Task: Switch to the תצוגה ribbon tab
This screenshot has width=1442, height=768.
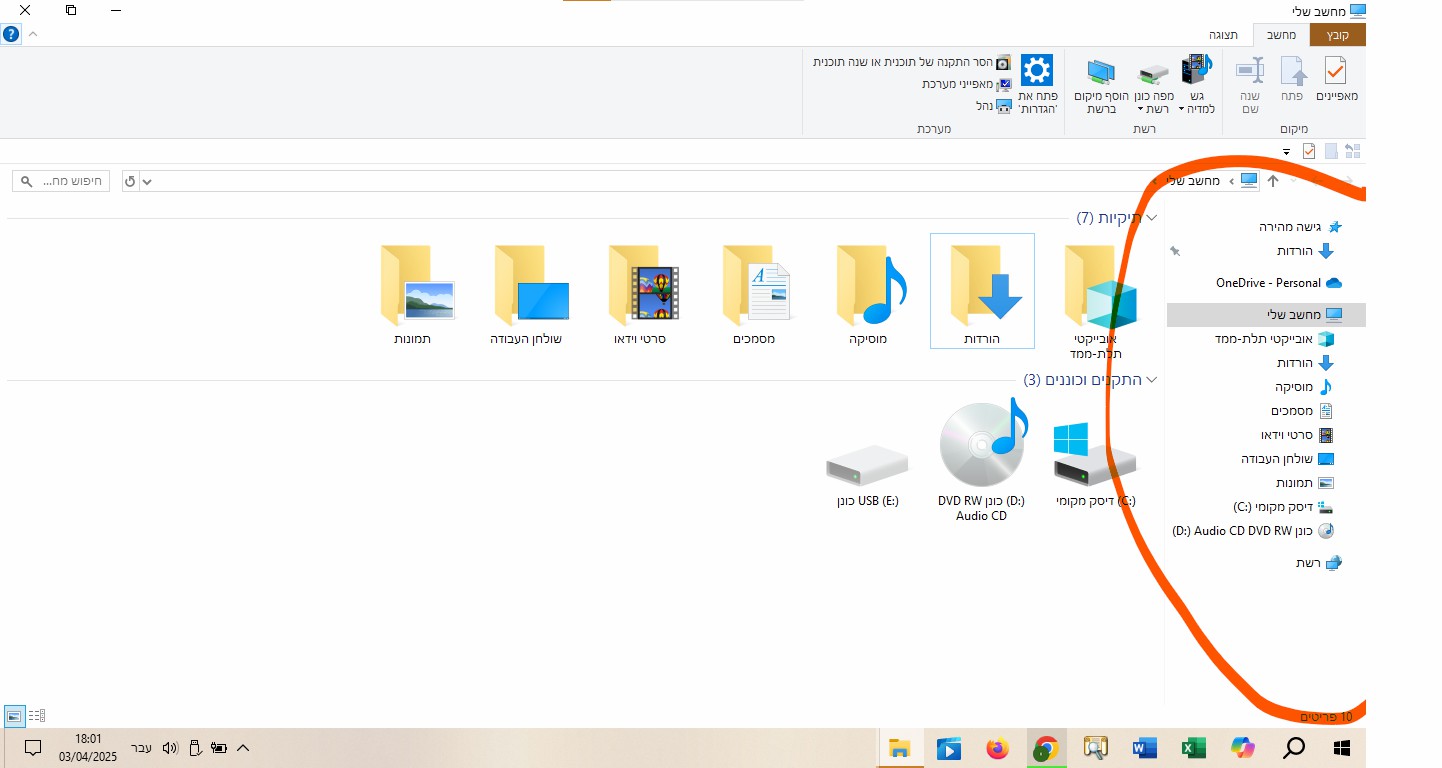Action: click(x=1224, y=35)
